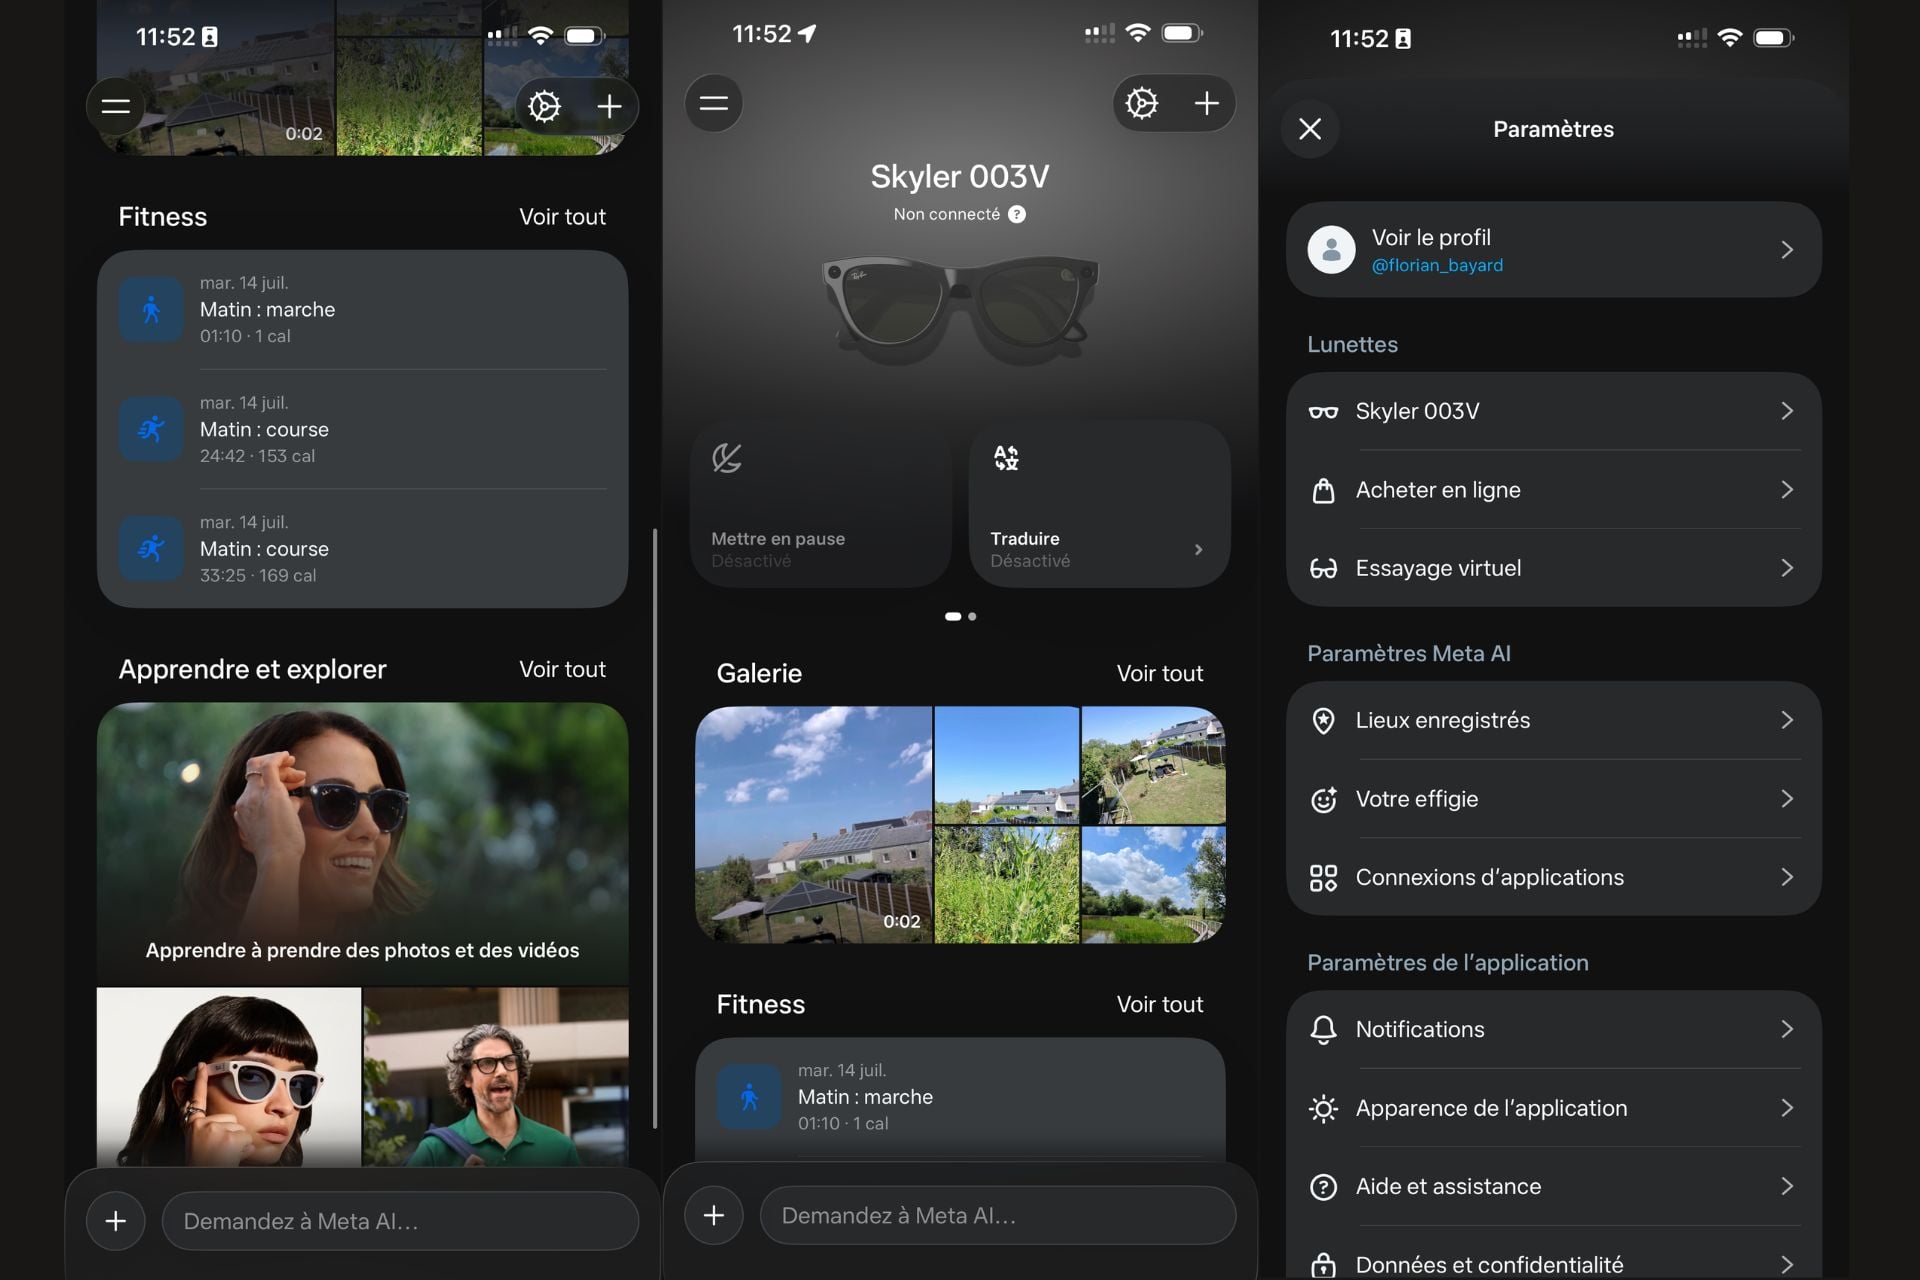Image resolution: width=1920 pixels, height=1280 pixels.
Task: Open settings gear on middle phone screen
Action: 1142,103
